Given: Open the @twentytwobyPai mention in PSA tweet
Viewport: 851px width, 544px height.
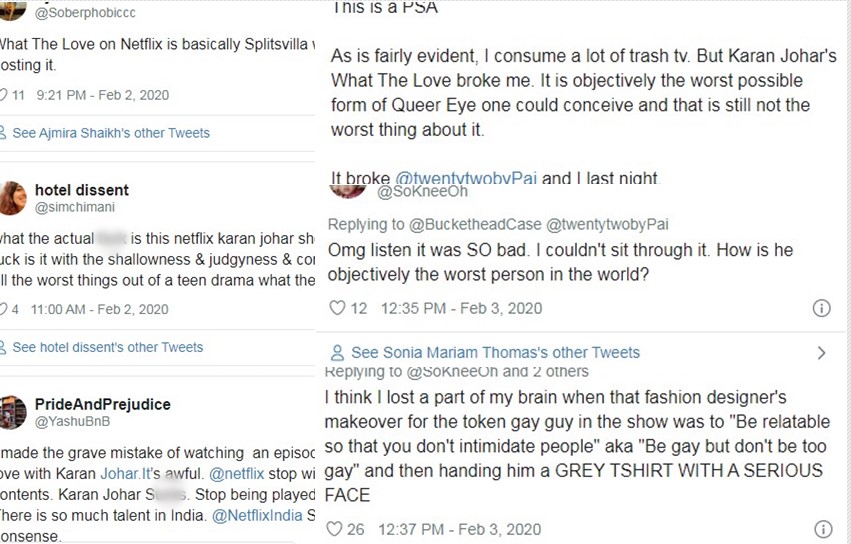Looking at the screenshot, I should pyautogui.click(x=466, y=179).
